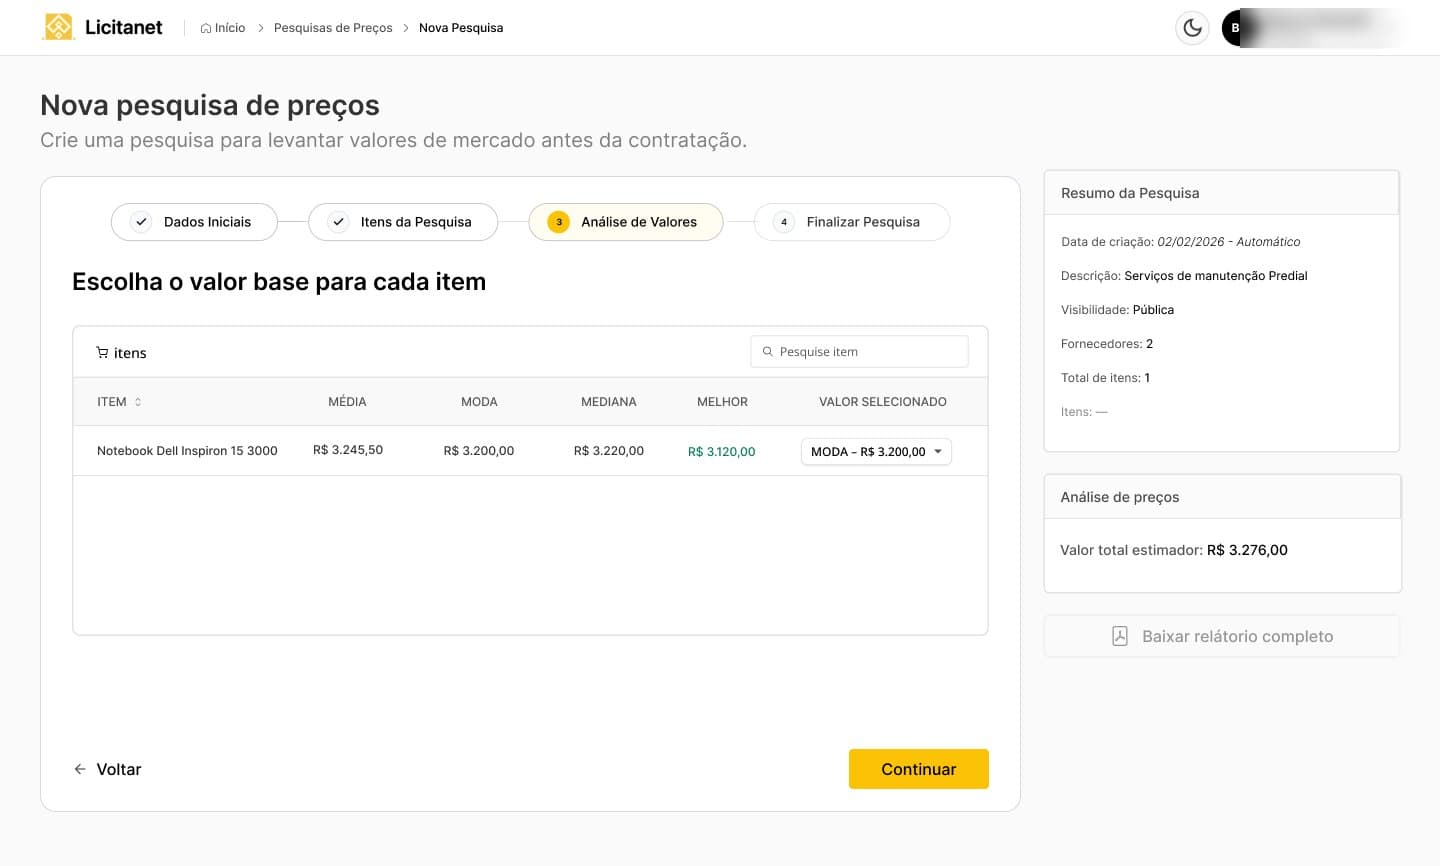Click the Visibilidade: Pública line
This screenshot has height=866, width=1440.
1118,310
